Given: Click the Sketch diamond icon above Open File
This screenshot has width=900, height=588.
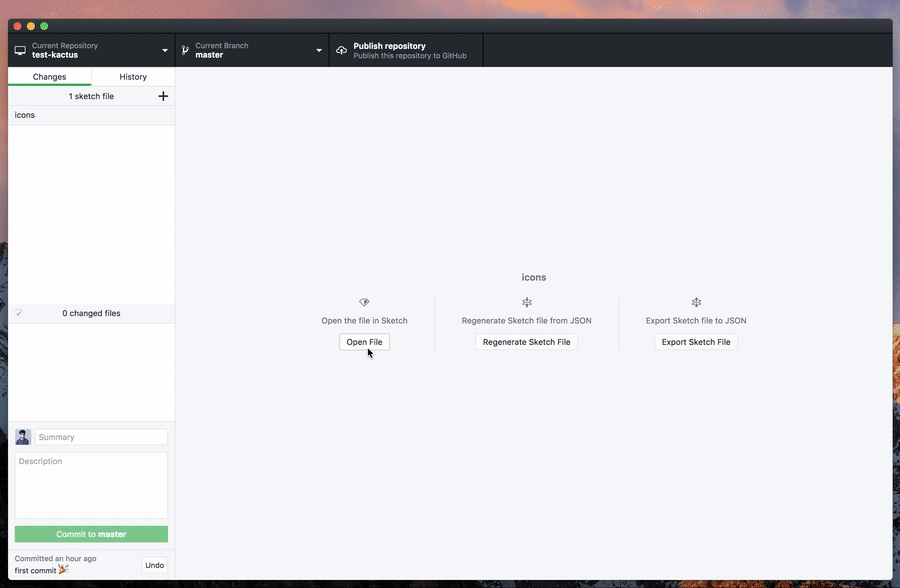Looking at the screenshot, I should click(x=364, y=302).
